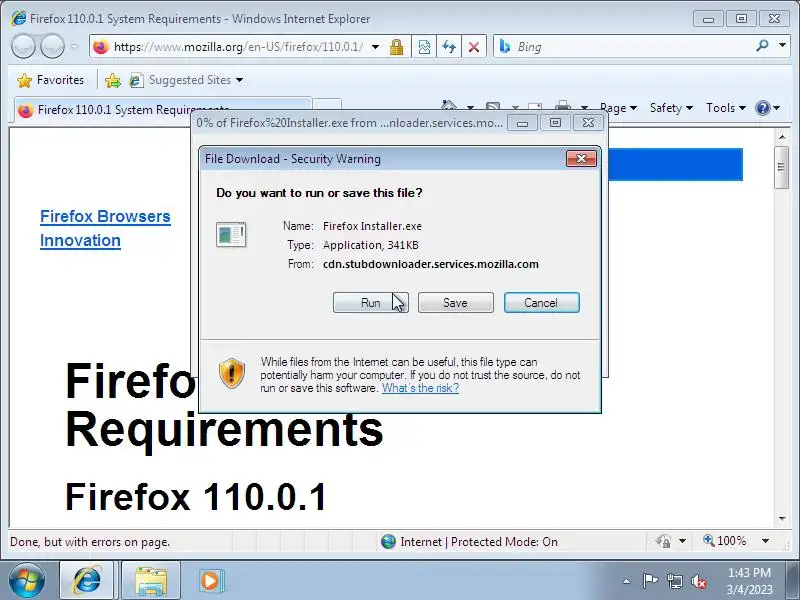Screen dimensions: 800x600
Task: Open the "What's the risk?" link
Action: 420,388
